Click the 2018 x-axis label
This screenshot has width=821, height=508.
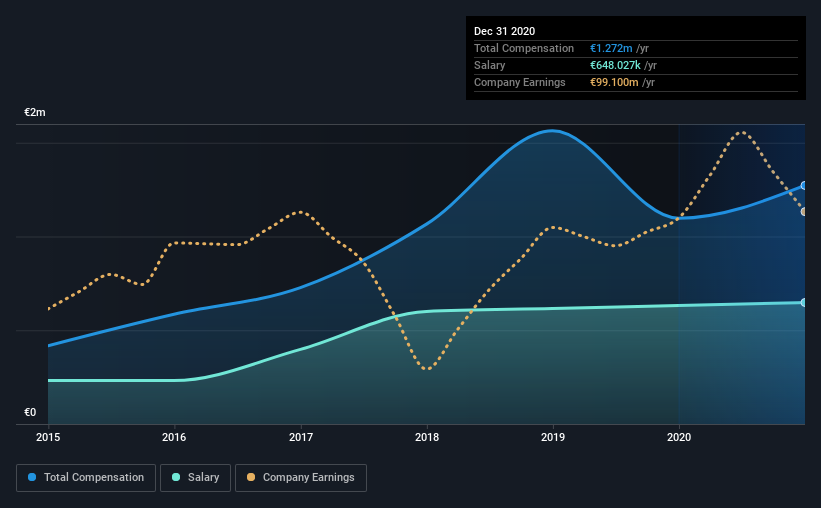point(427,437)
